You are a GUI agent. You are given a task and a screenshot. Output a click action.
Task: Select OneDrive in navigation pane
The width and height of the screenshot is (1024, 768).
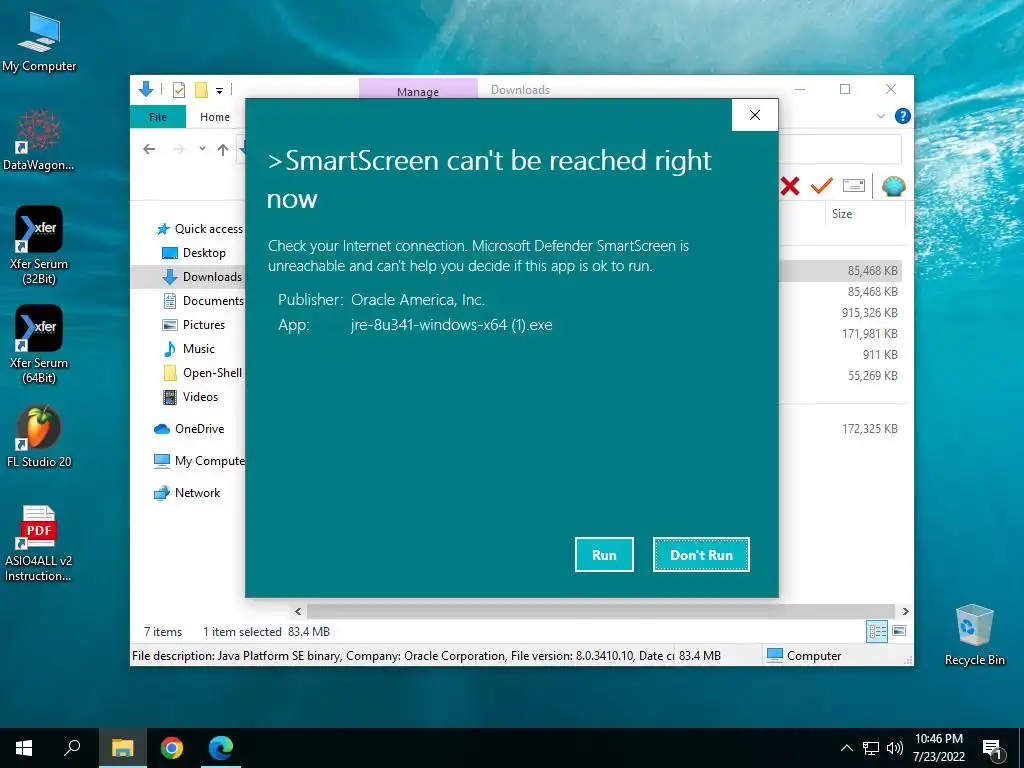coord(189,429)
